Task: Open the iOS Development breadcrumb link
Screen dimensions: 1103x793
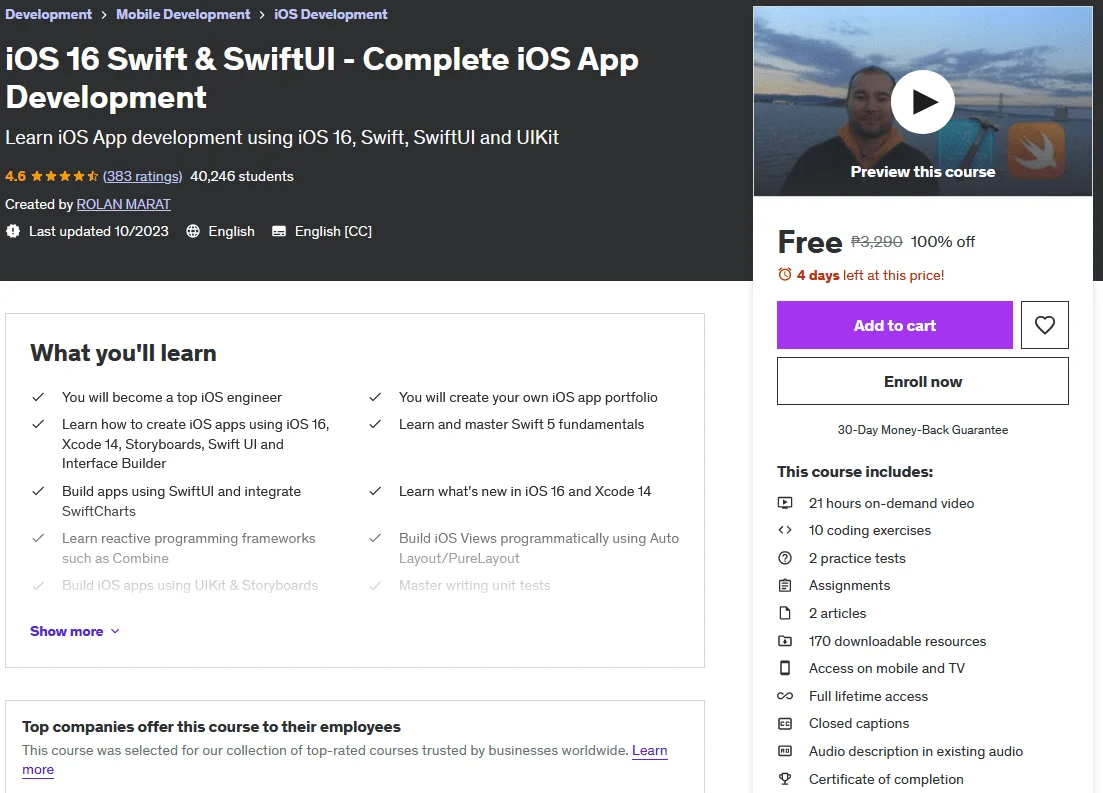Action: tap(331, 14)
